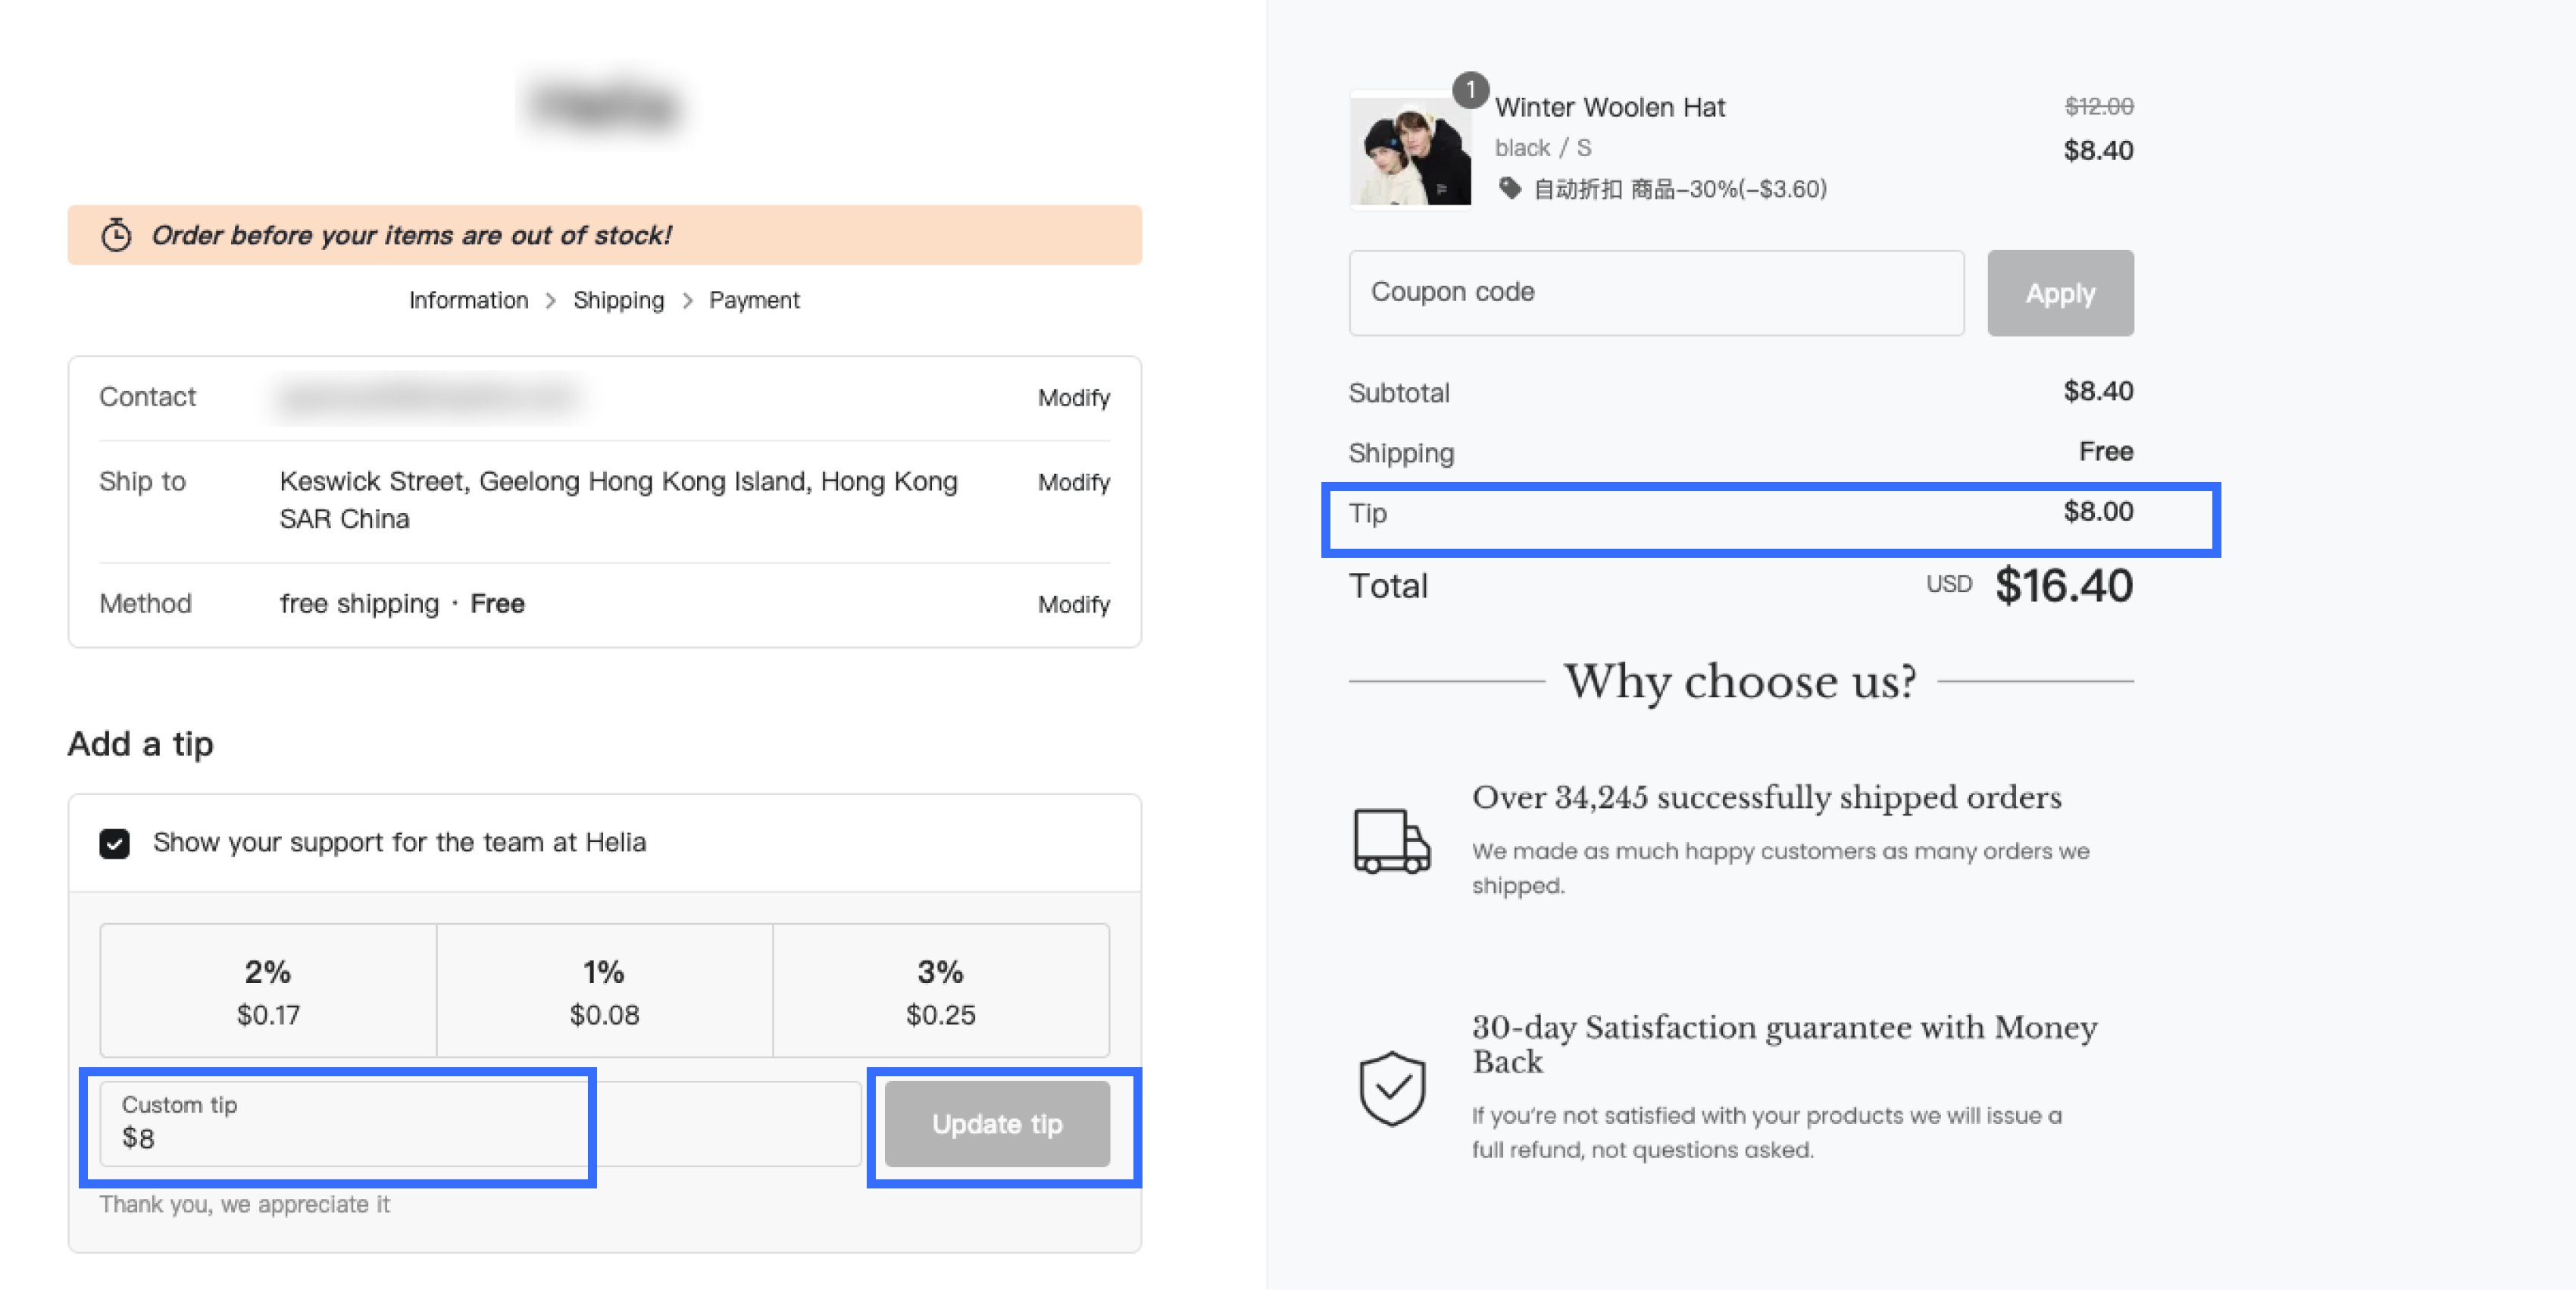Go to the Shipping breadcrumb step
Image resolution: width=2576 pixels, height=1290 pixels.
618,300
